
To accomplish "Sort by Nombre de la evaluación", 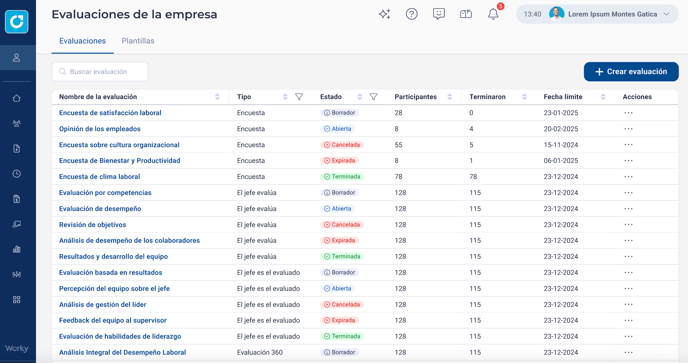I will [217, 97].
